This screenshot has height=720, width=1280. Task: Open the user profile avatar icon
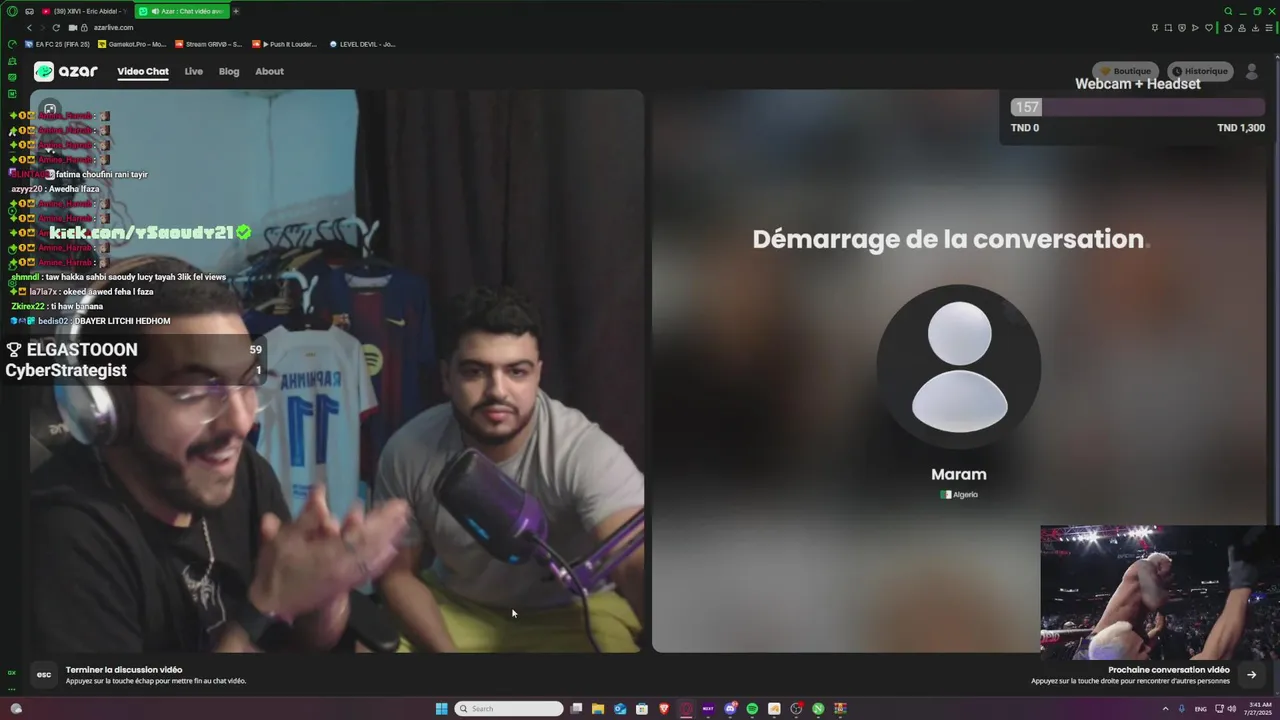[x=1252, y=71]
